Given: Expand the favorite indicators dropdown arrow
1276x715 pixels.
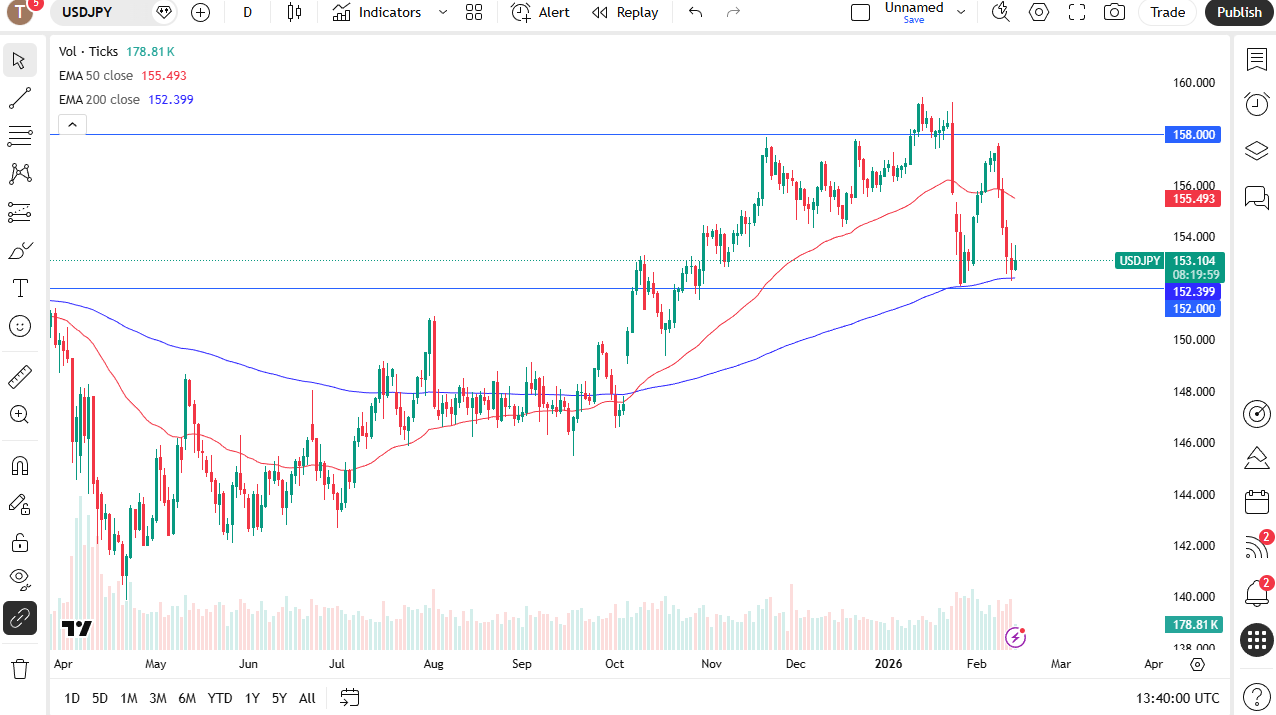Looking at the screenshot, I should (443, 12).
